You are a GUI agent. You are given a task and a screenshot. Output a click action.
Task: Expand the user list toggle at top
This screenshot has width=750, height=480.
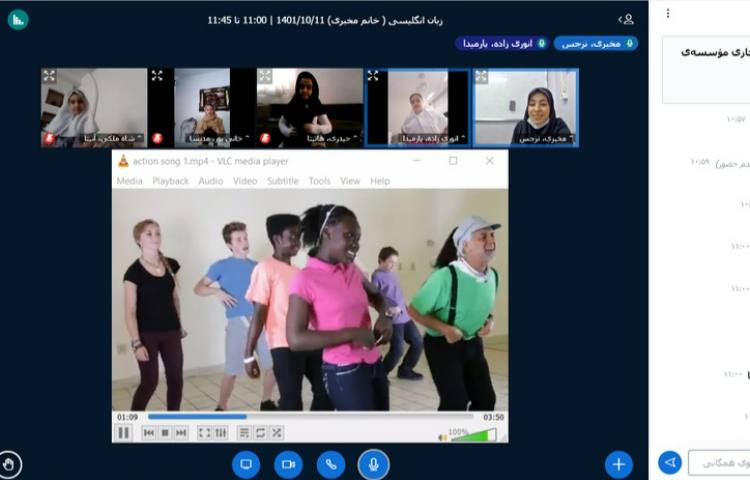[626, 19]
